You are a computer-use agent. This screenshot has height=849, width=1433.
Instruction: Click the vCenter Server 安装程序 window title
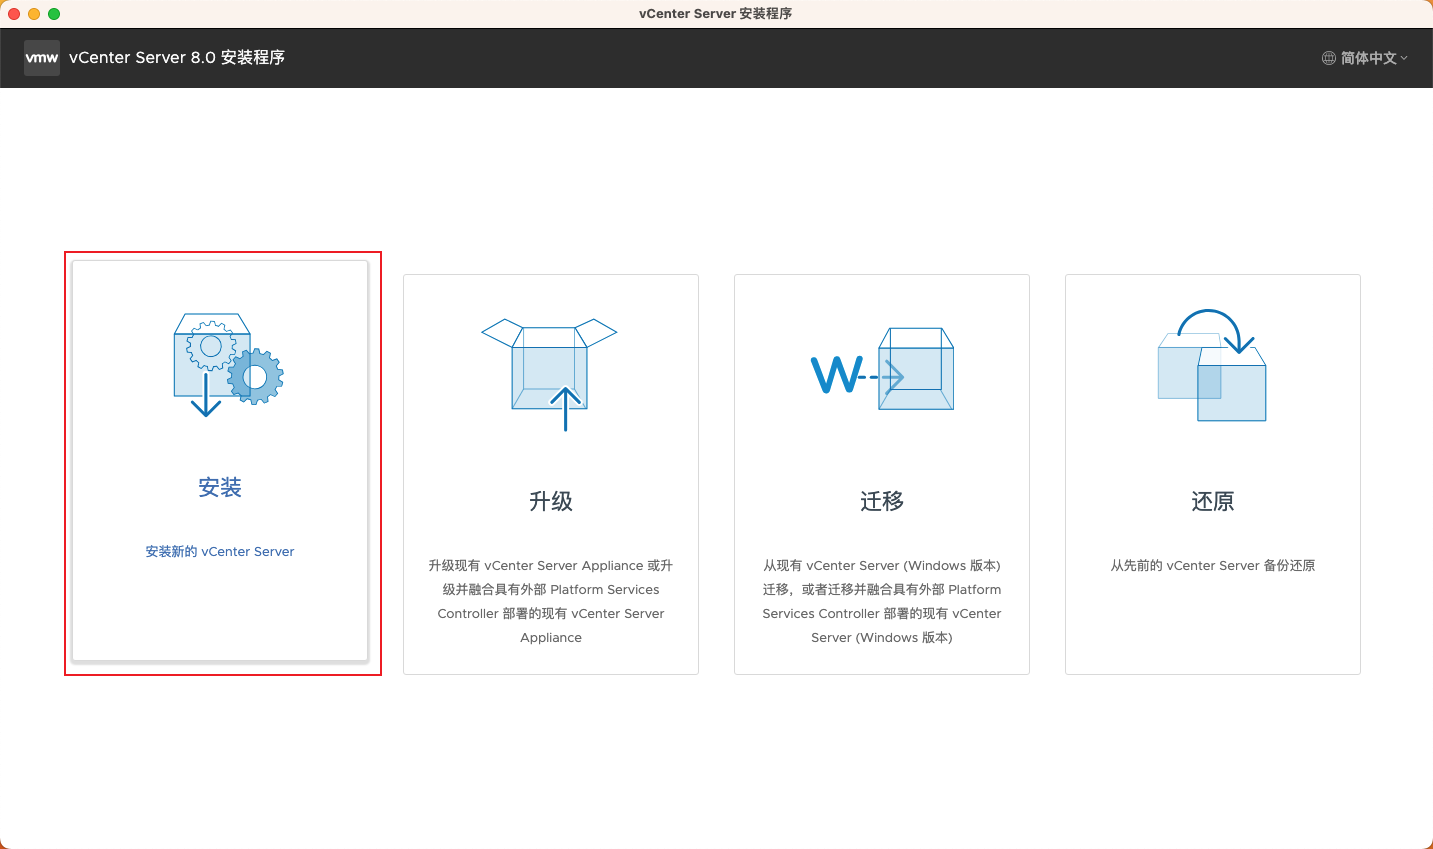(x=716, y=14)
